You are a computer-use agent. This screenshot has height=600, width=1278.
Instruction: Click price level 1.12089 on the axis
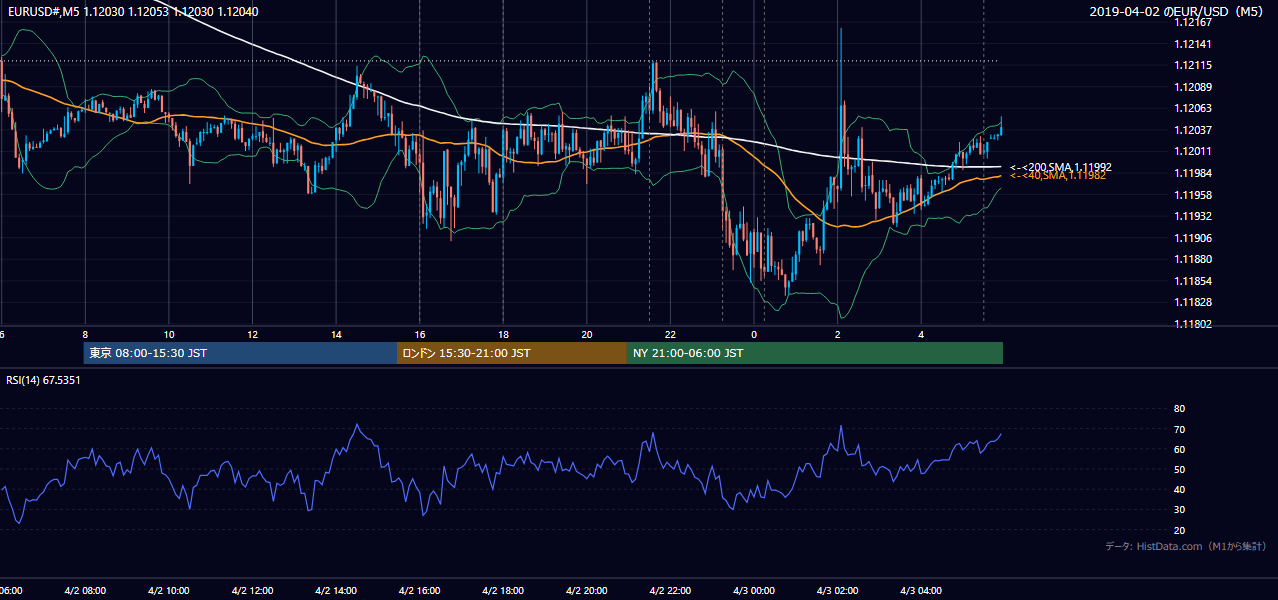(1192, 87)
